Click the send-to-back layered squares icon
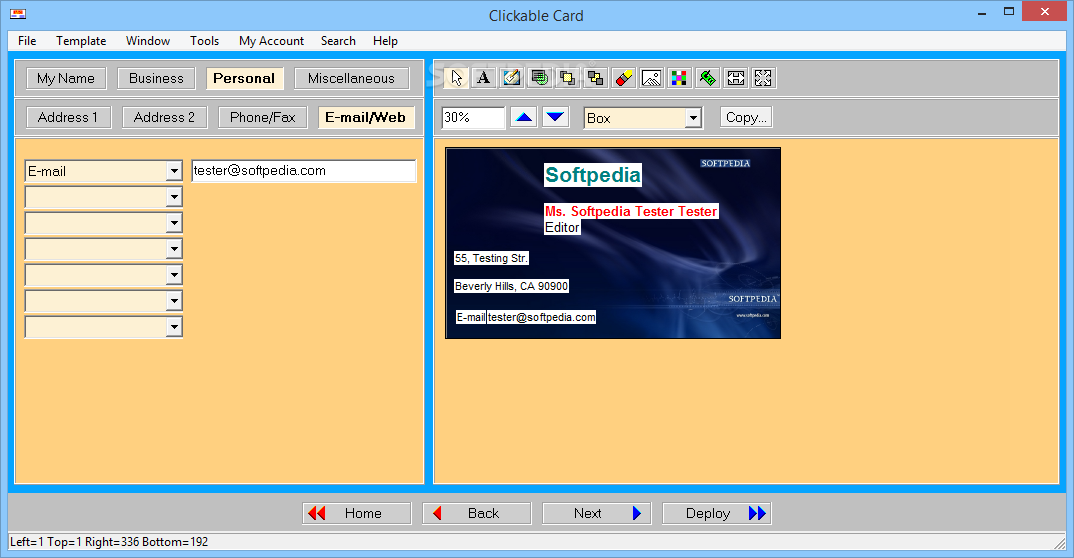Image resolution: width=1074 pixels, height=558 pixels. pyautogui.click(x=595, y=78)
